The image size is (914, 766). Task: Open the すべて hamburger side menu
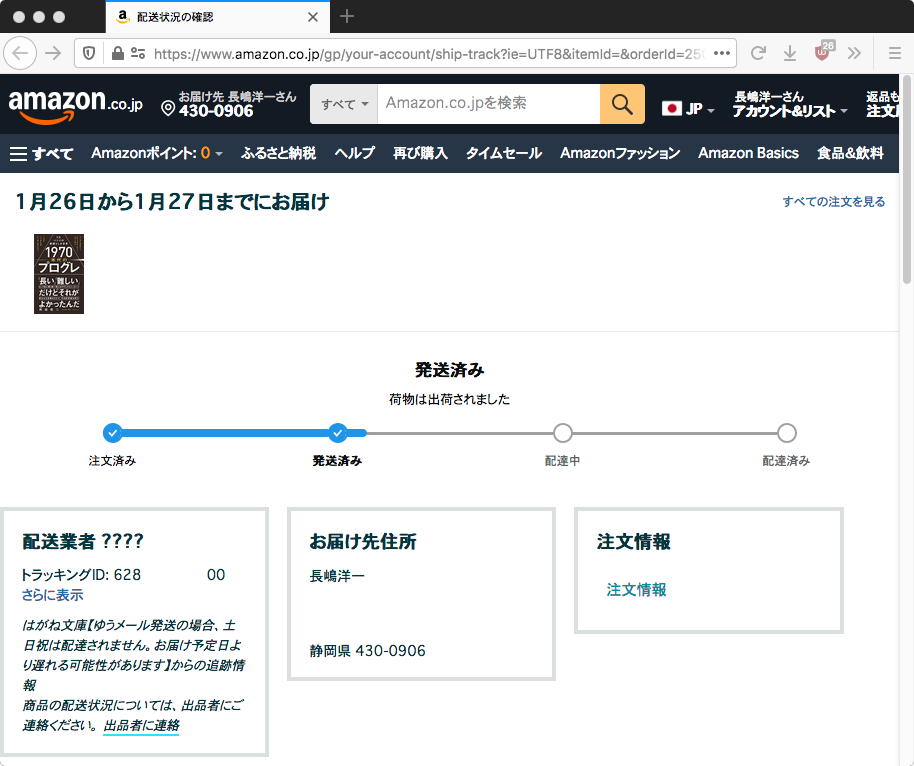click(x=41, y=153)
